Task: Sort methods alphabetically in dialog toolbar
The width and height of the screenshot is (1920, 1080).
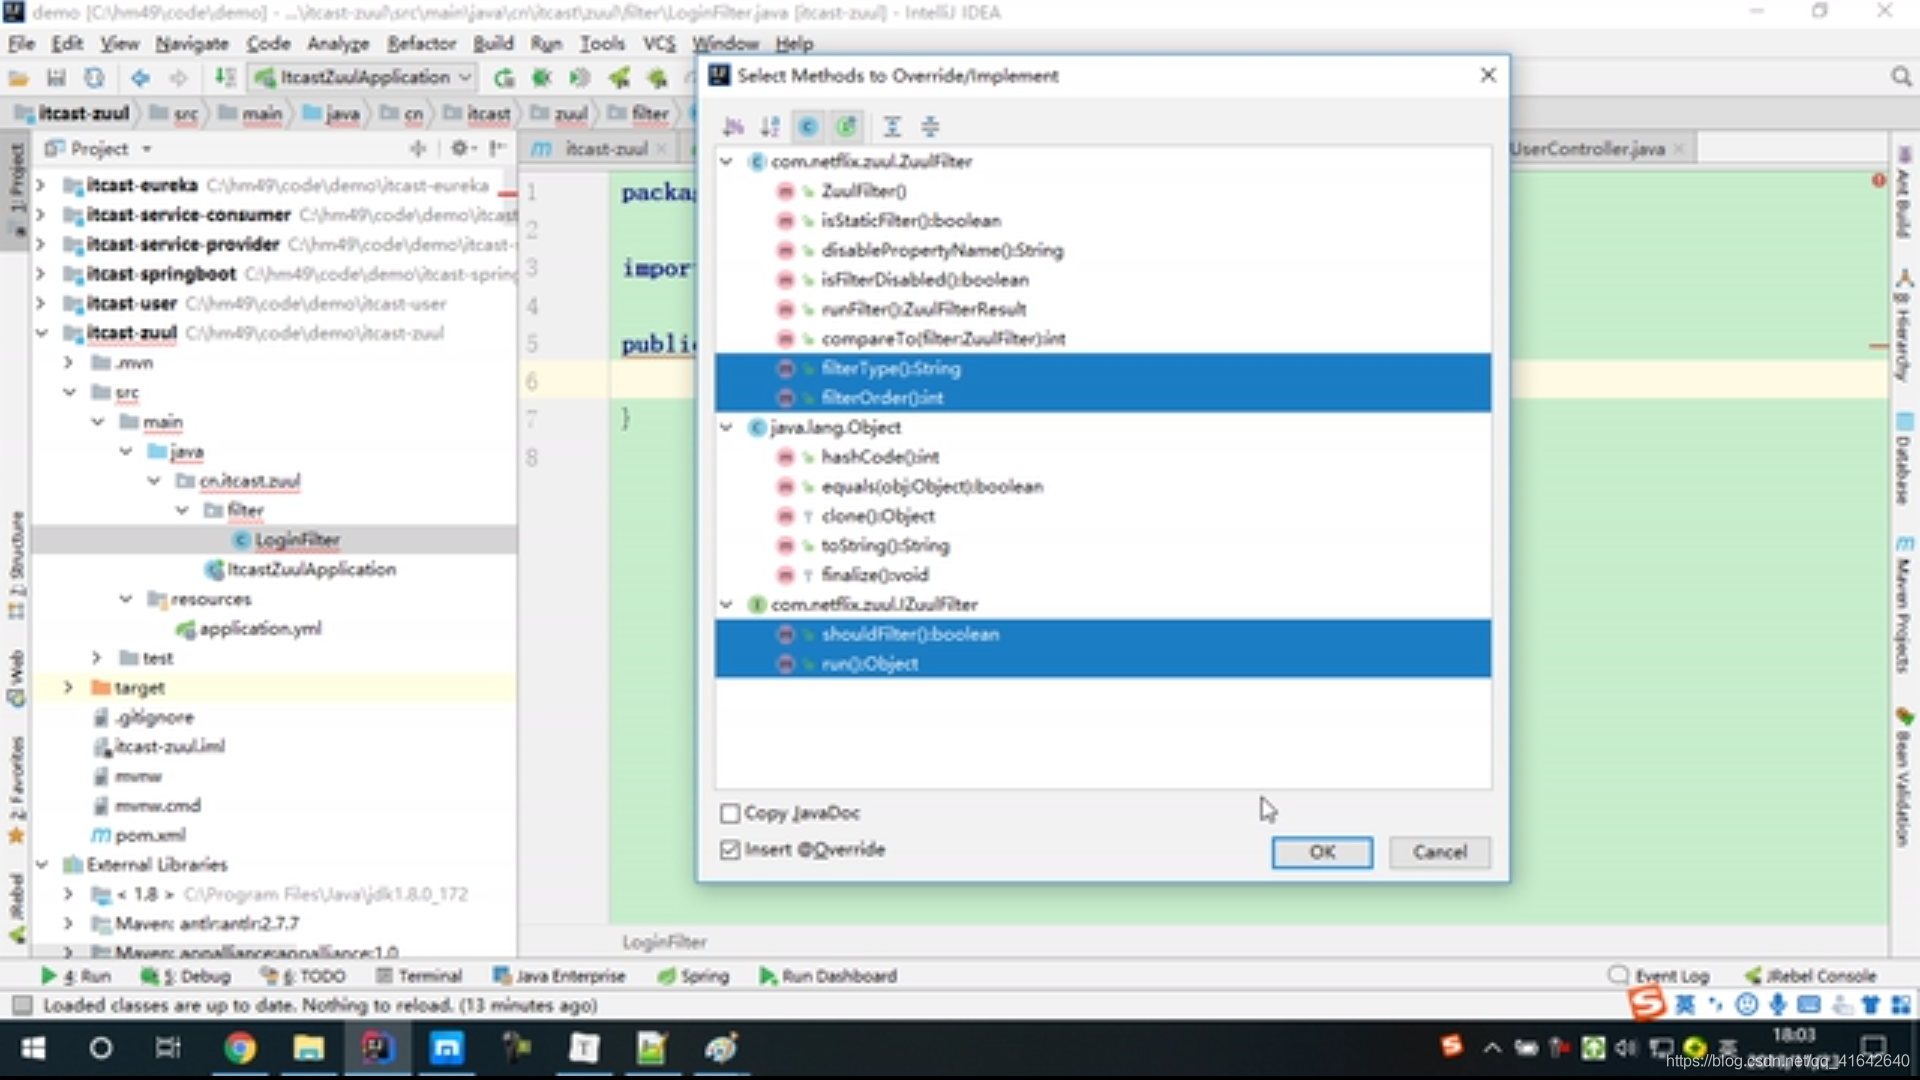Action: pyautogui.click(x=770, y=126)
